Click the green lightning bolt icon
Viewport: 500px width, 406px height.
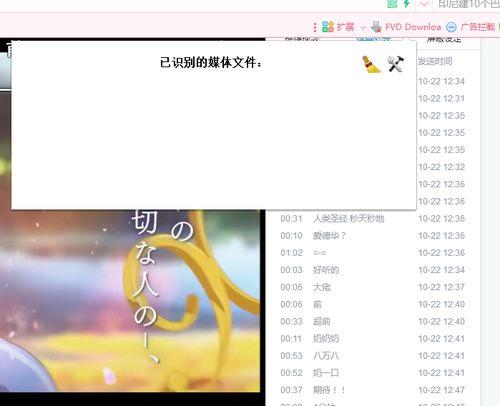pos(407,4)
